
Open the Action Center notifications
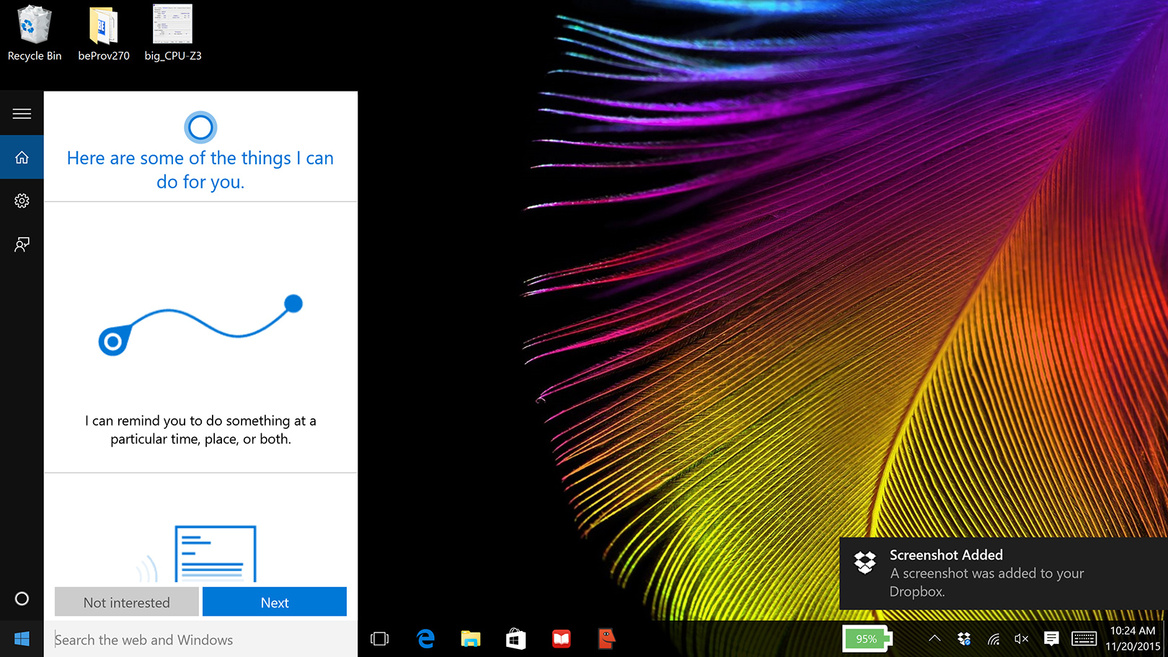point(1051,639)
